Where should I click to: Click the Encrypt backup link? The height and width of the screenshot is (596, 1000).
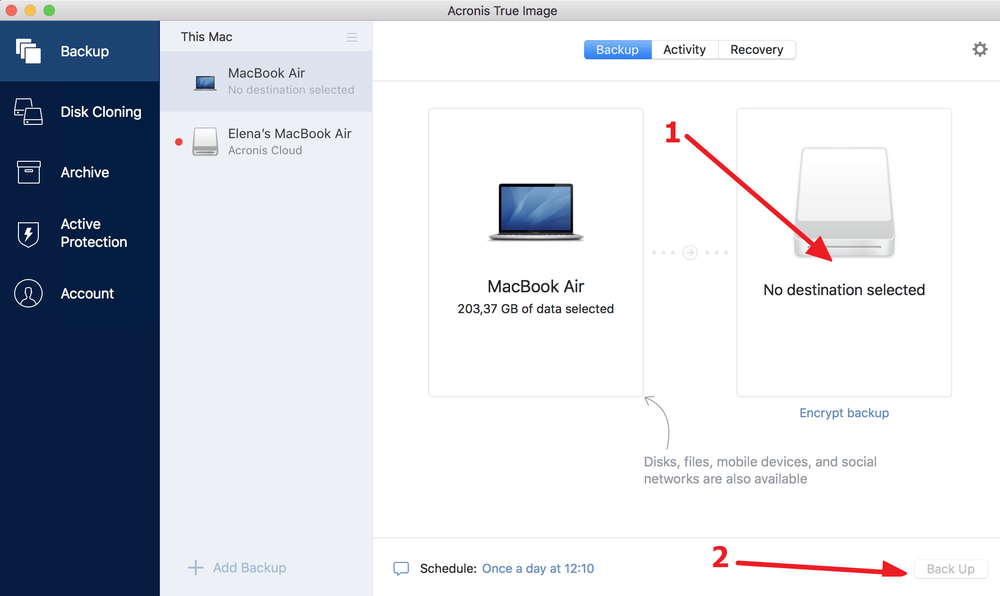tap(844, 413)
